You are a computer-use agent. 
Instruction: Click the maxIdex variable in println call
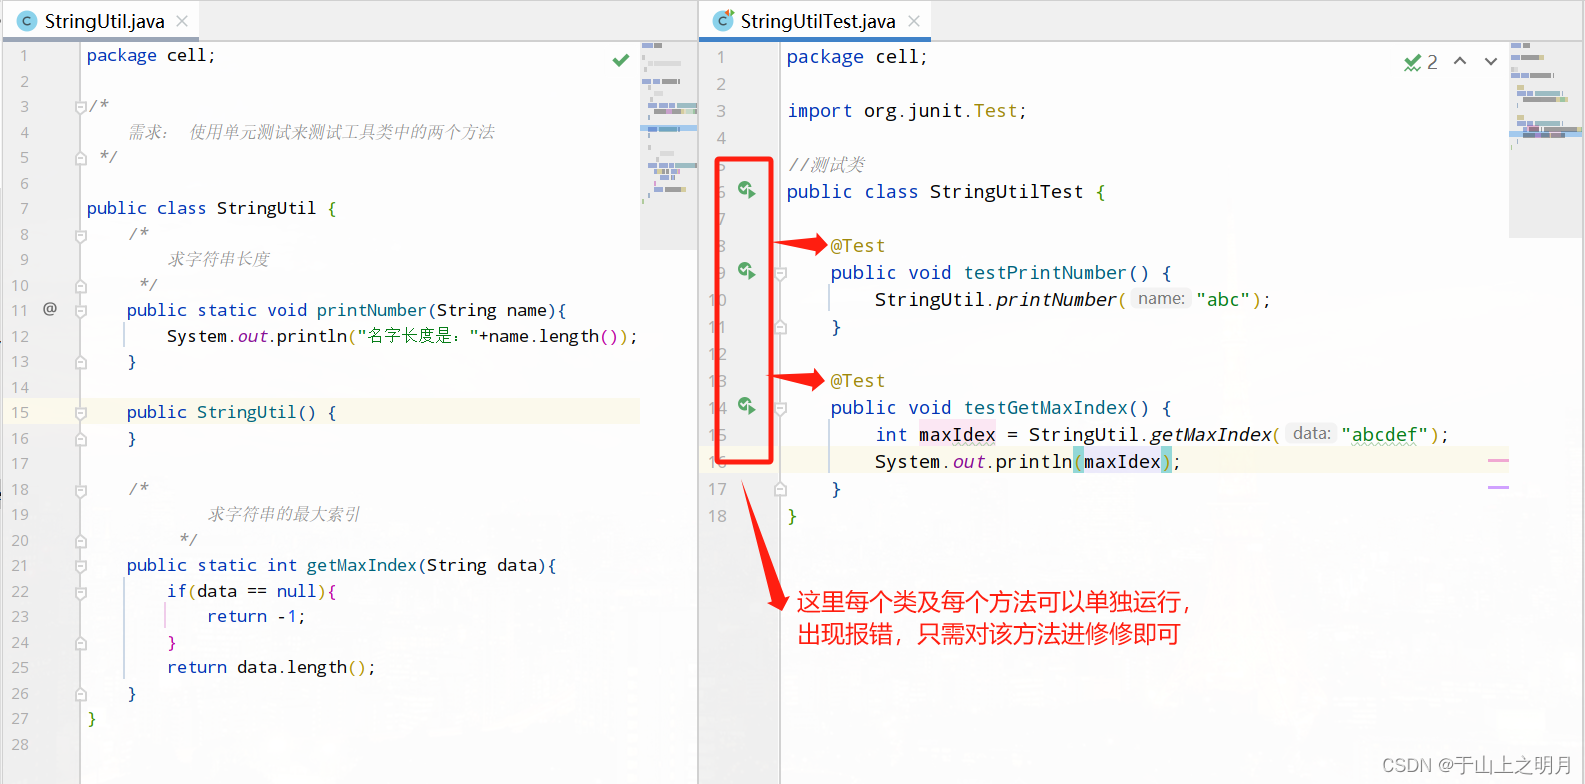tap(1122, 462)
